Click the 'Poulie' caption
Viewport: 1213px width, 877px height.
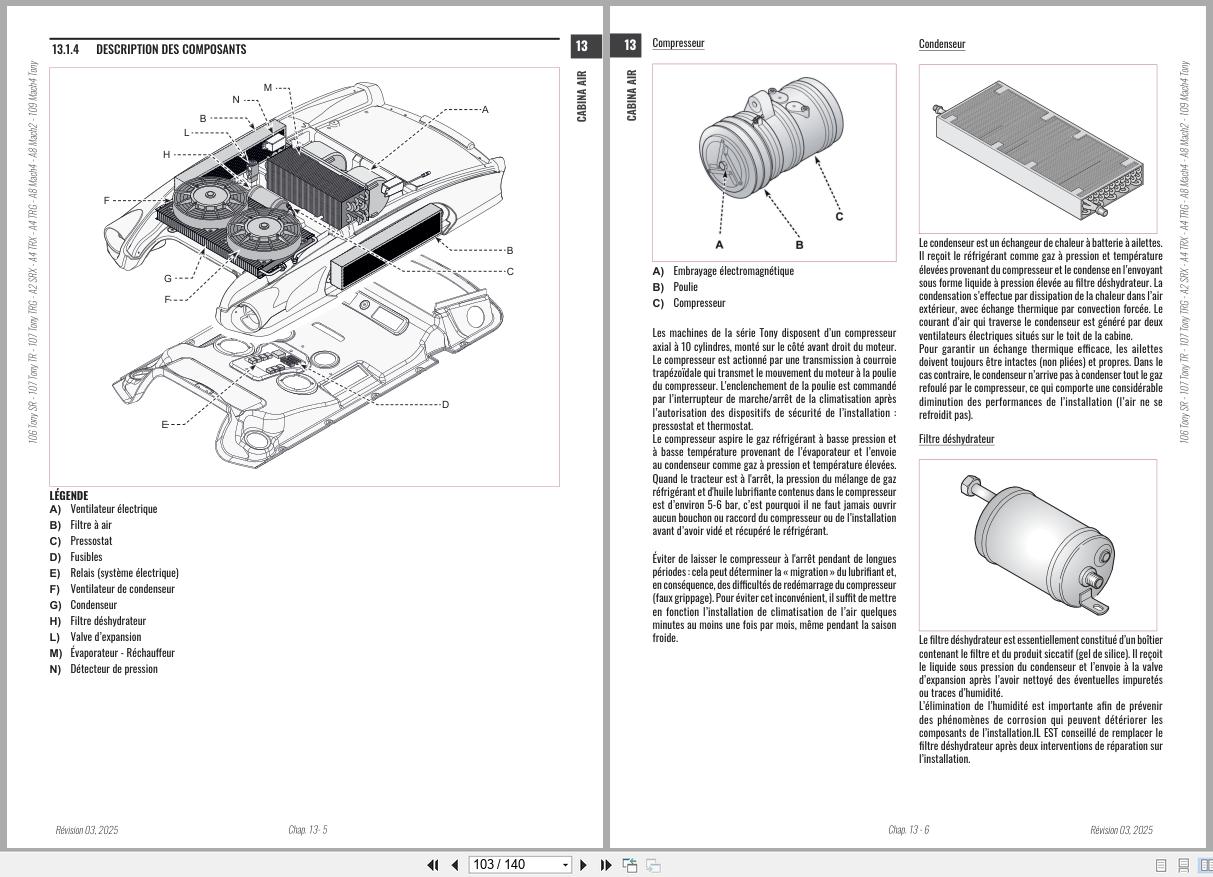(x=685, y=287)
